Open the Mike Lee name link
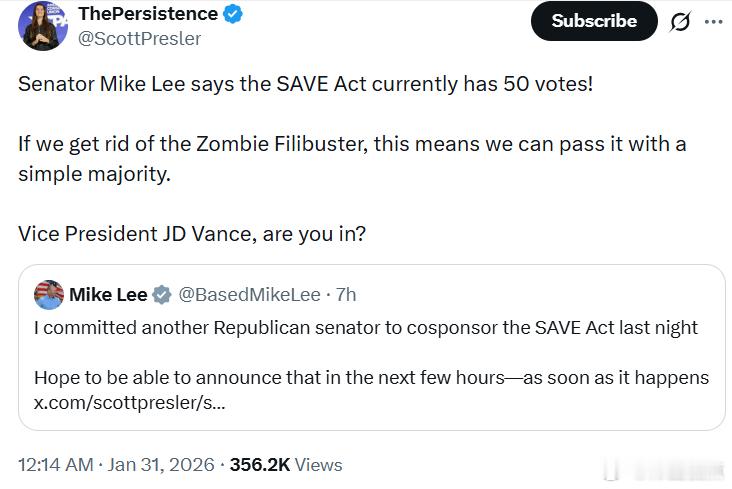This screenshot has height=489, width=732. [107, 294]
